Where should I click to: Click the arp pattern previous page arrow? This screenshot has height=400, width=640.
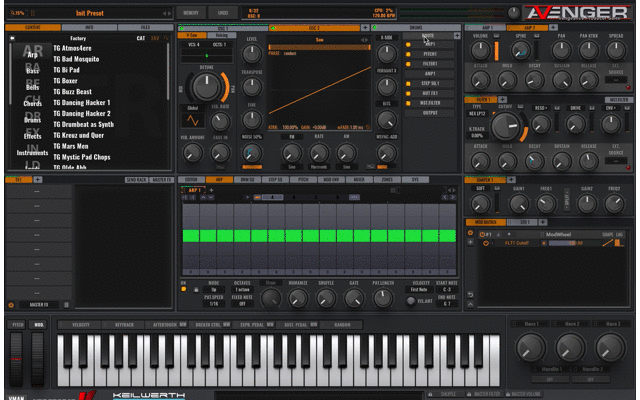pyautogui.click(x=445, y=197)
